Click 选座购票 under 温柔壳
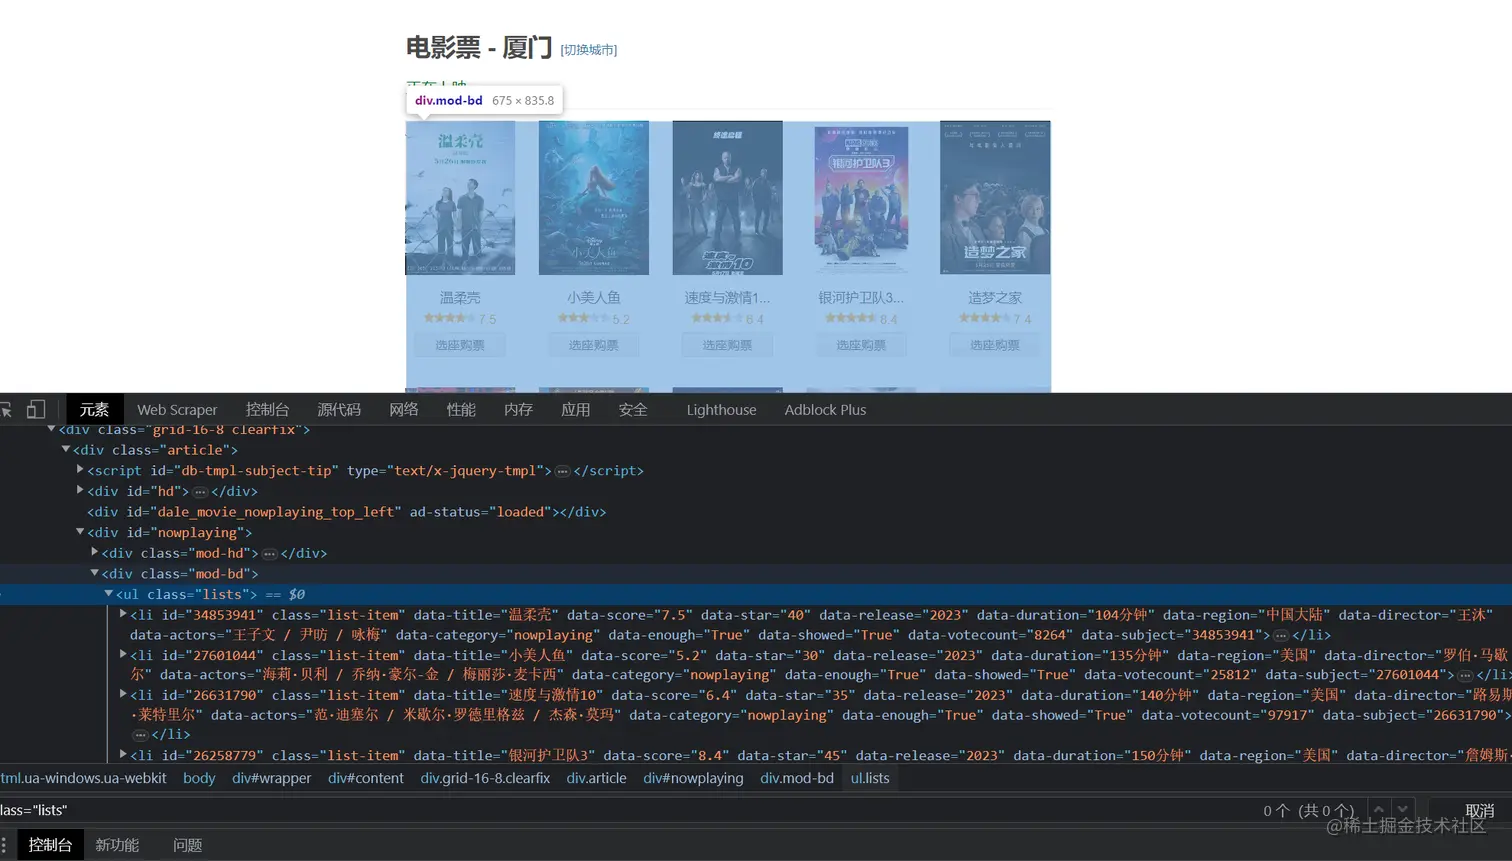The height and width of the screenshot is (861, 1512). click(x=460, y=345)
